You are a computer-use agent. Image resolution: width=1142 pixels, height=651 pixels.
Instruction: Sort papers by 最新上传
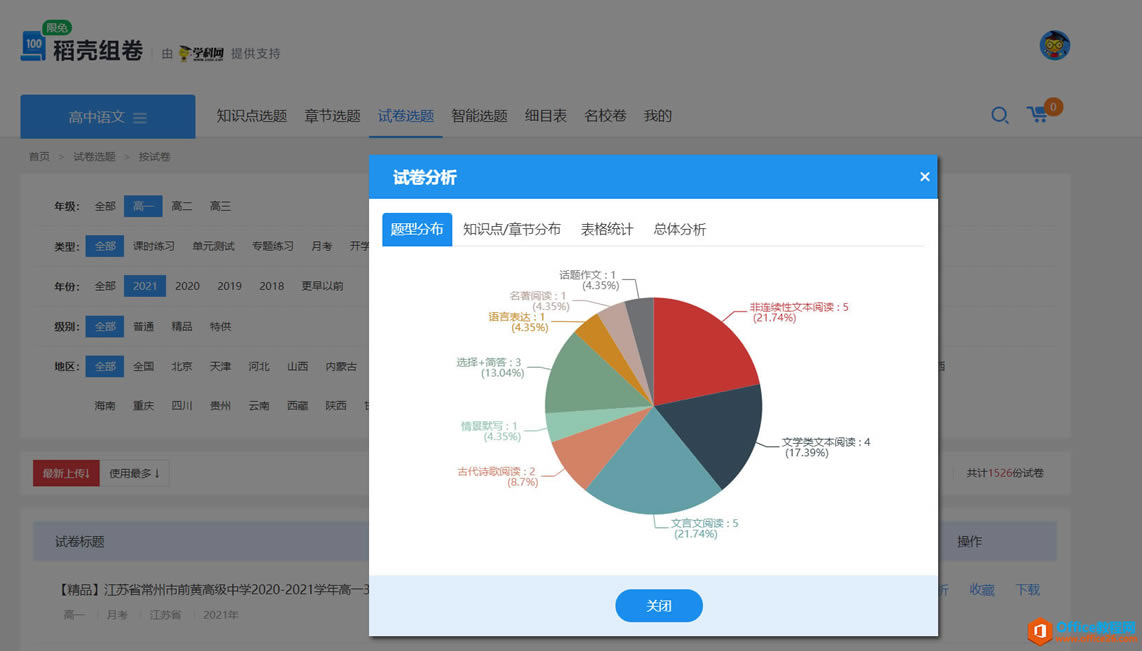pyautogui.click(x=66, y=473)
